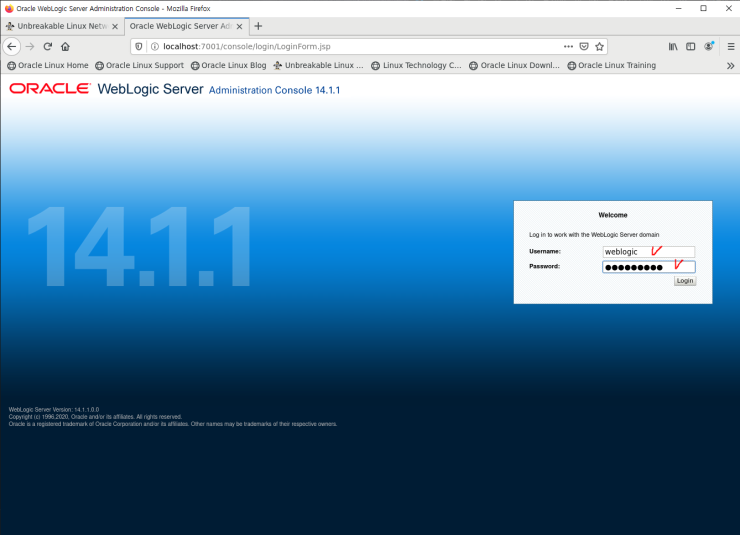
Task: Save page to Pocket icon
Action: coord(584,46)
